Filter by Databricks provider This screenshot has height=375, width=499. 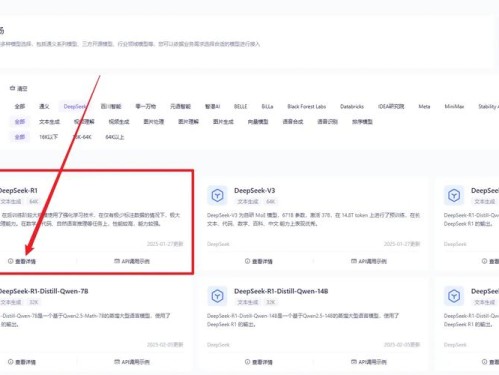tap(352, 106)
